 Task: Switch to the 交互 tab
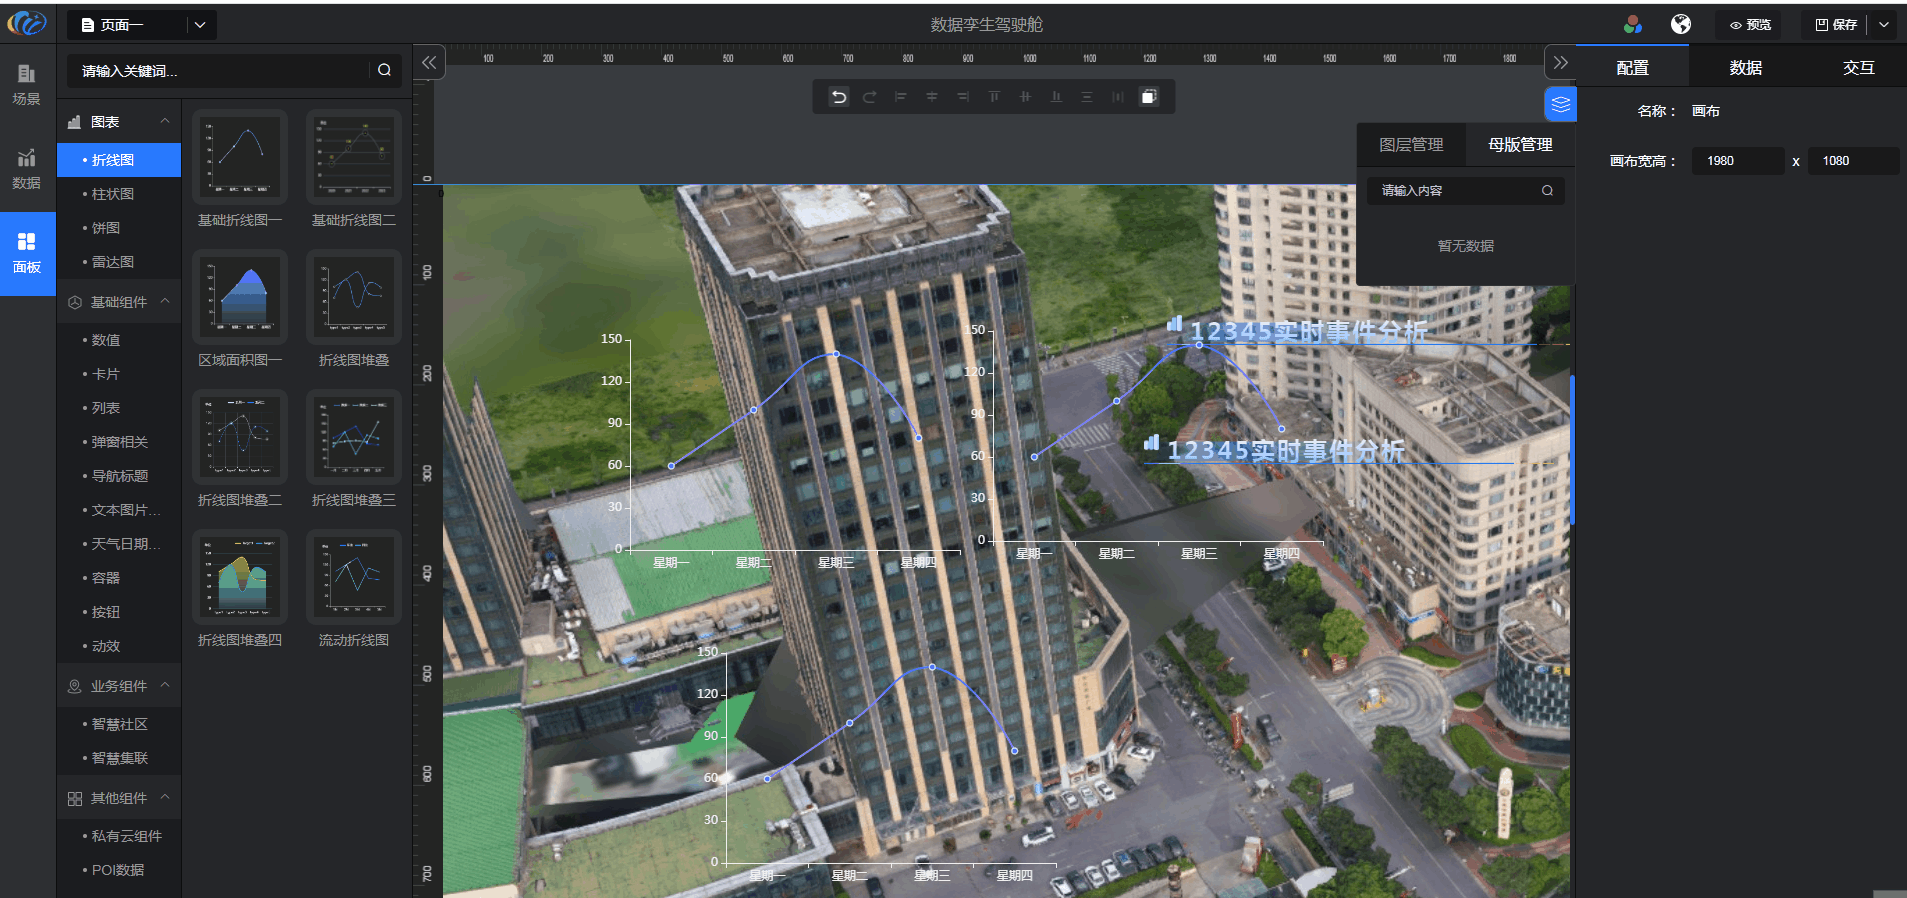click(x=1858, y=68)
